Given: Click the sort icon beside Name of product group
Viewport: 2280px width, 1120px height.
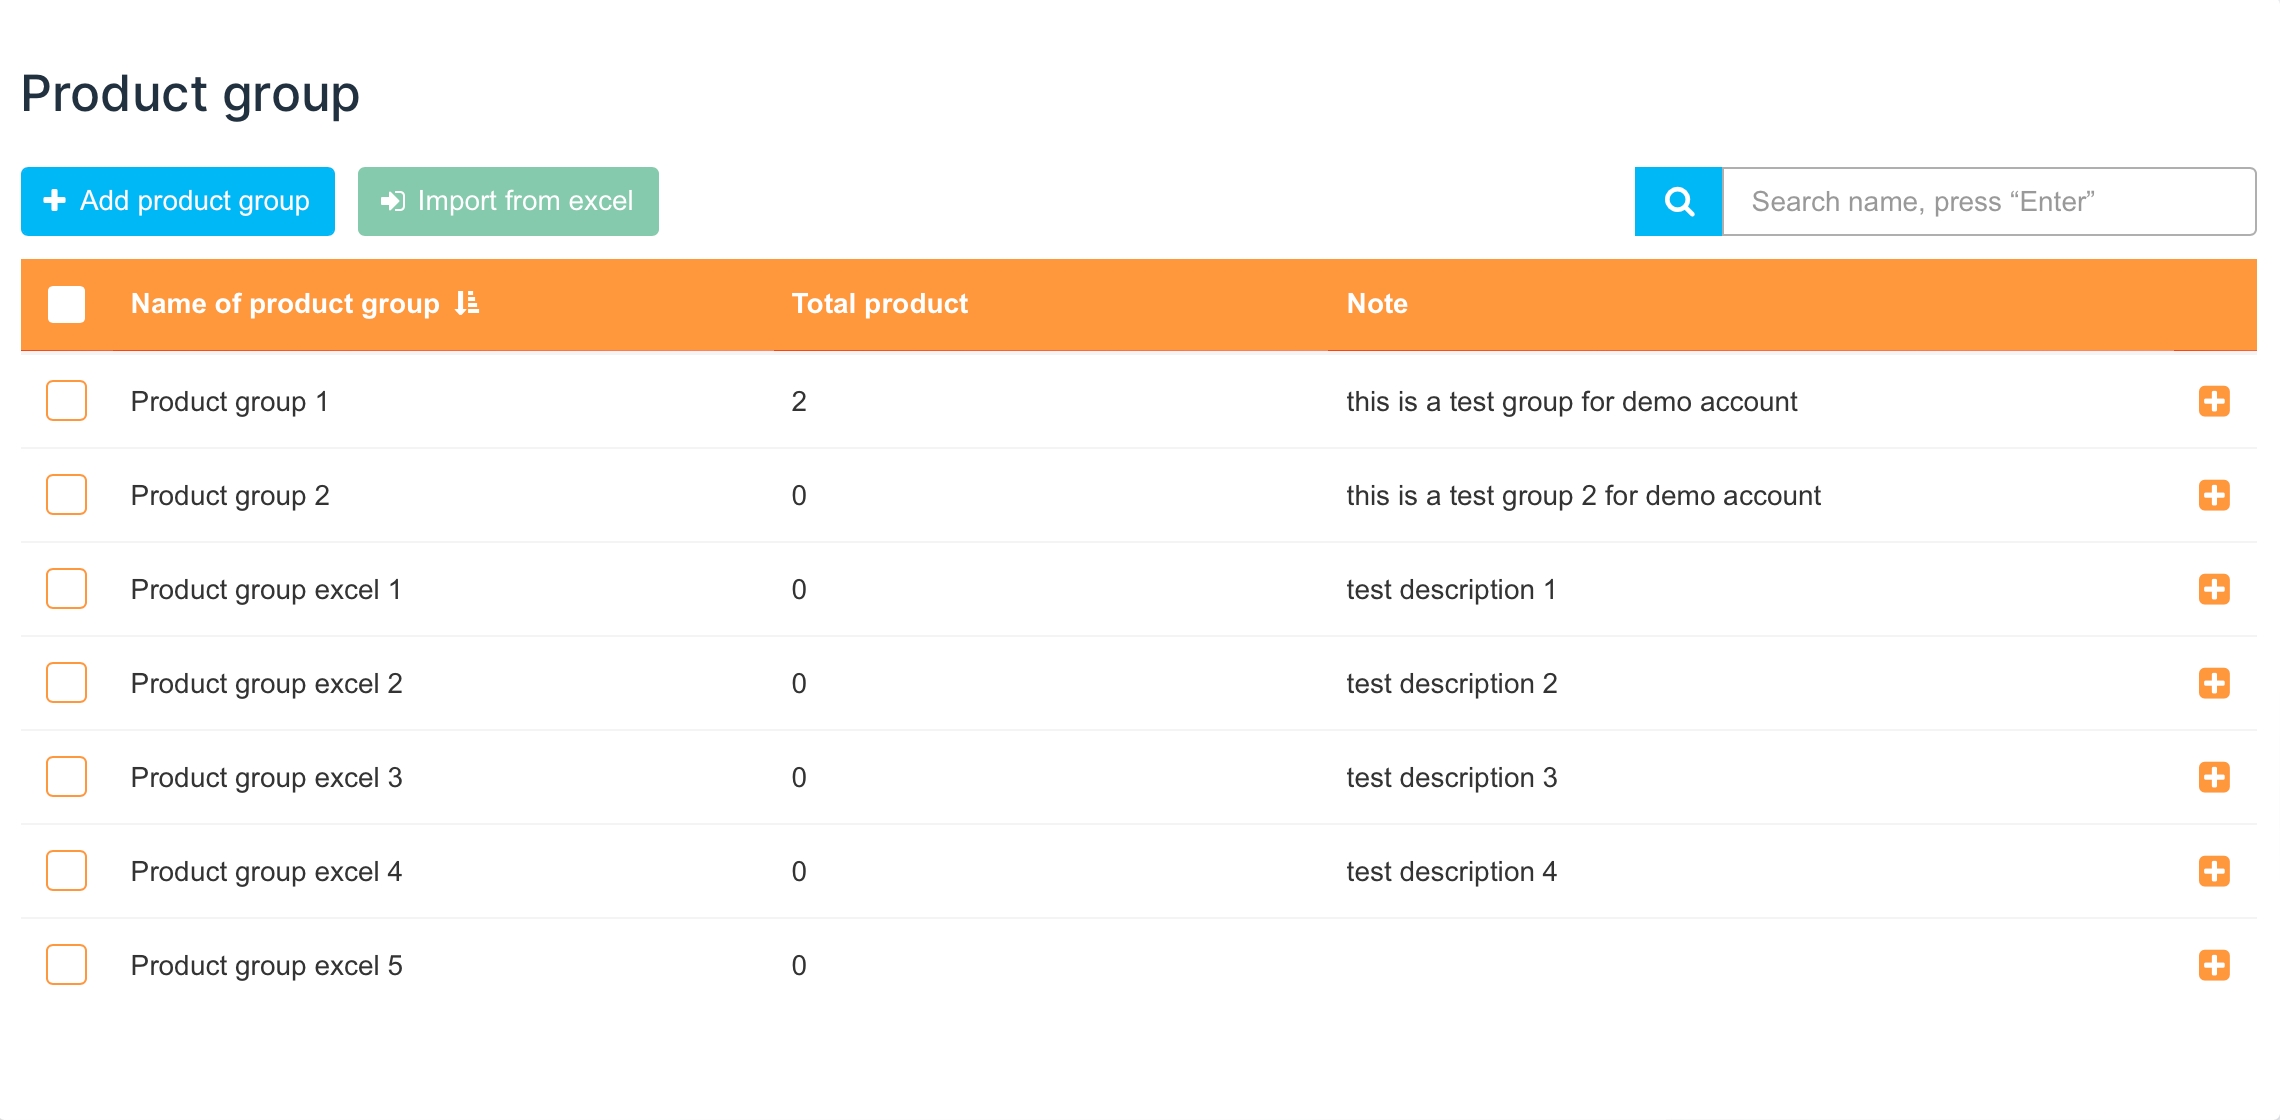Looking at the screenshot, I should coord(467,303).
